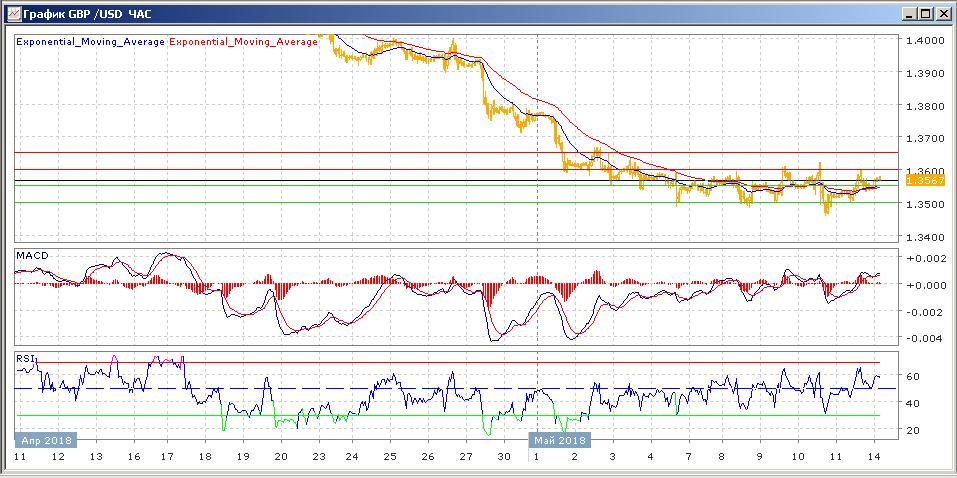Click date 11 at the time axis start
Image resolution: width=957 pixels, height=478 pixels.
[19, 457]
